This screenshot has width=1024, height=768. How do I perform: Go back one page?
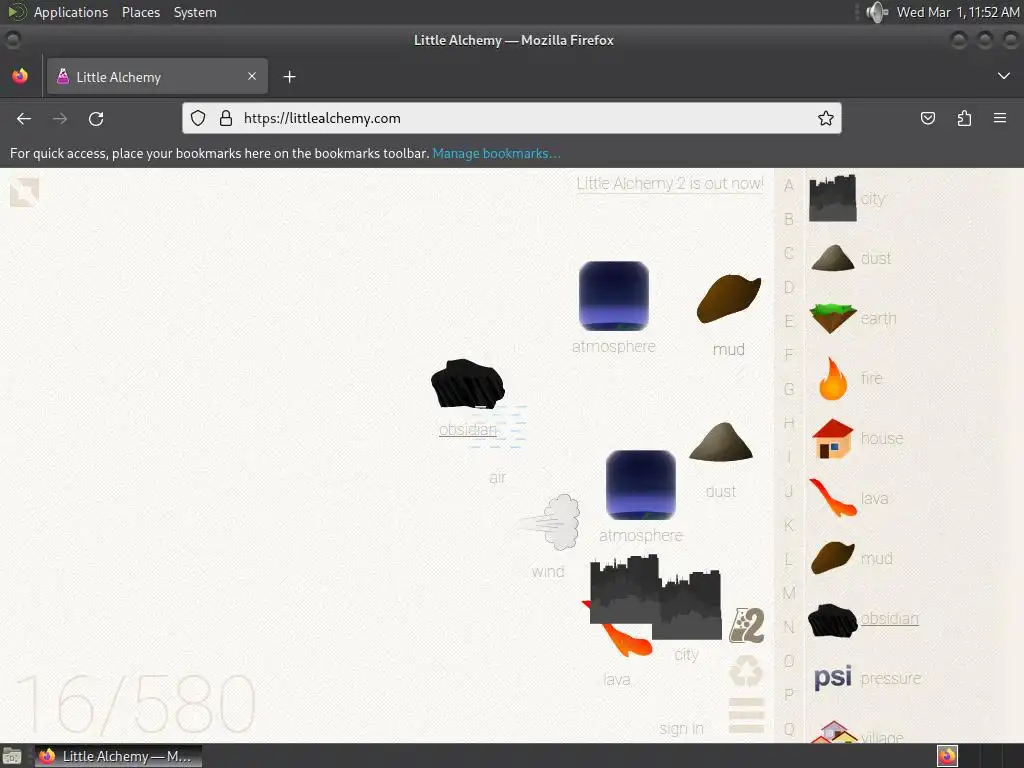click(24, 119)
